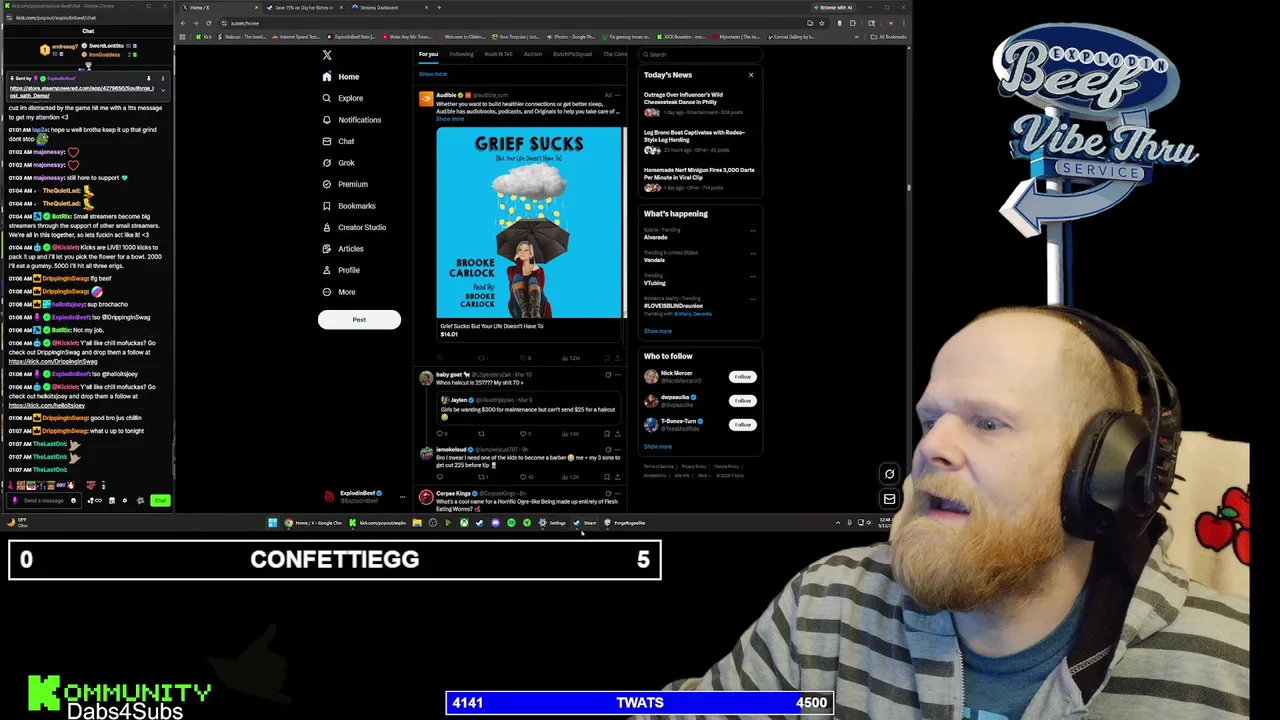Go back in the Chrome toolbar
Viewport: 1280px width, 720px height.
[x=184, y=23]
